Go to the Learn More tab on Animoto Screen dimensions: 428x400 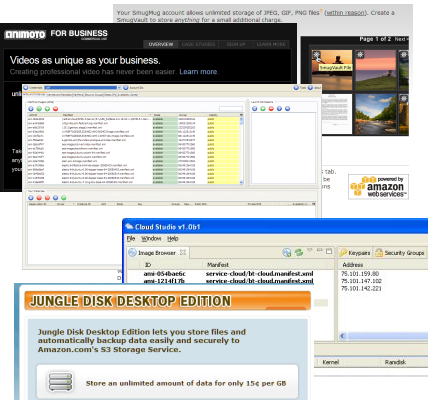pos(271,44)
